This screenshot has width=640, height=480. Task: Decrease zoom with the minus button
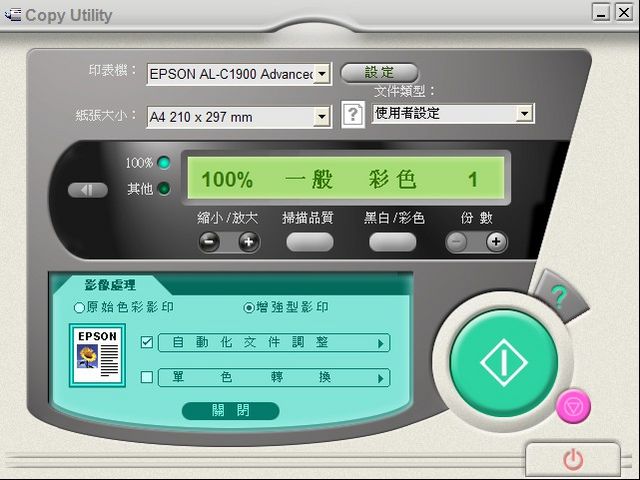coord(209,242)
